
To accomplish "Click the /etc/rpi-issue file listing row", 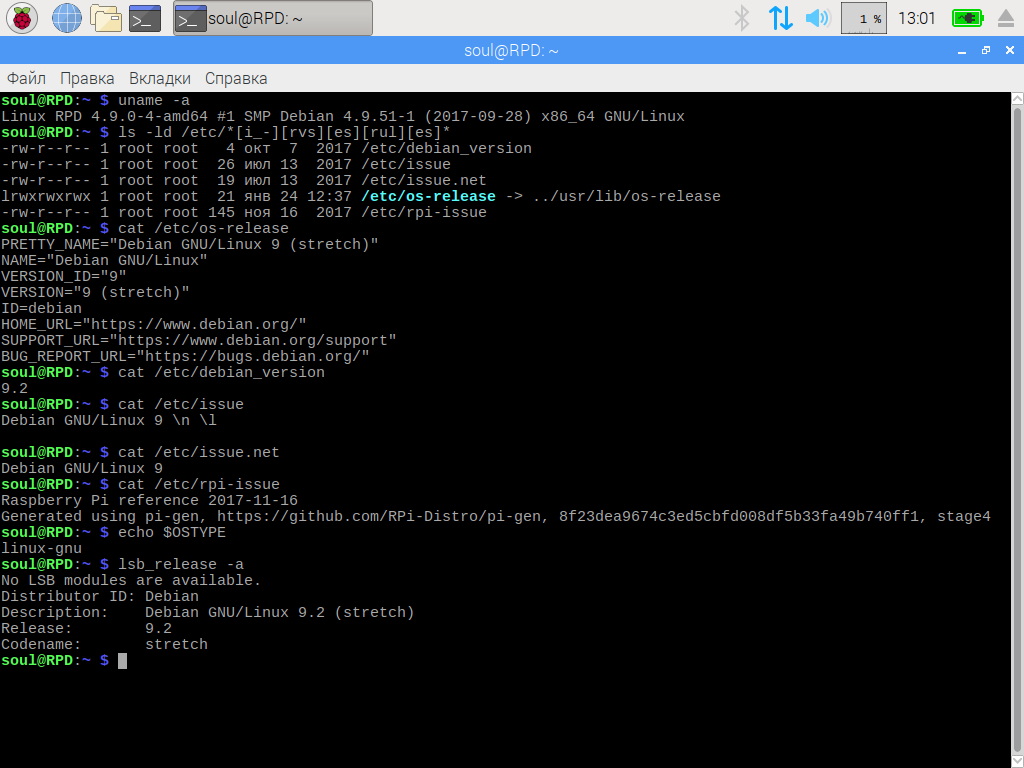I will tap(244, 212).
